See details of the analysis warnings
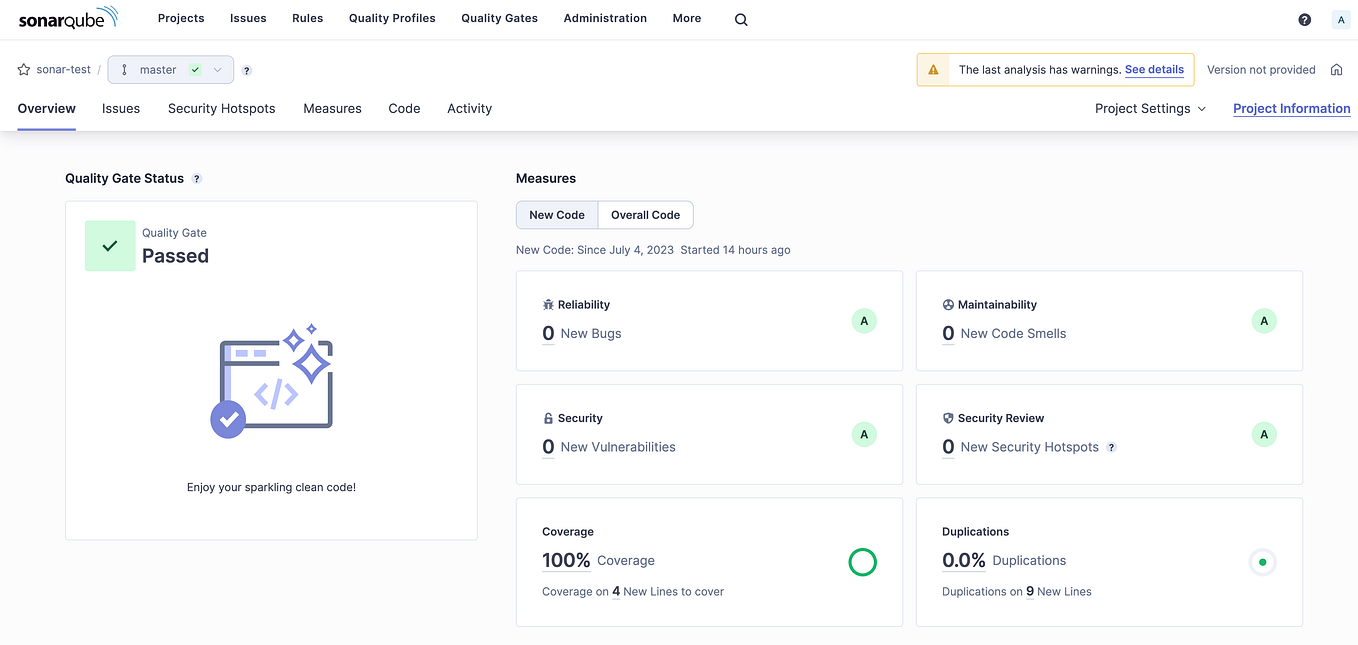Viewport: 1358px width, 645px height. coord(1154,69)
